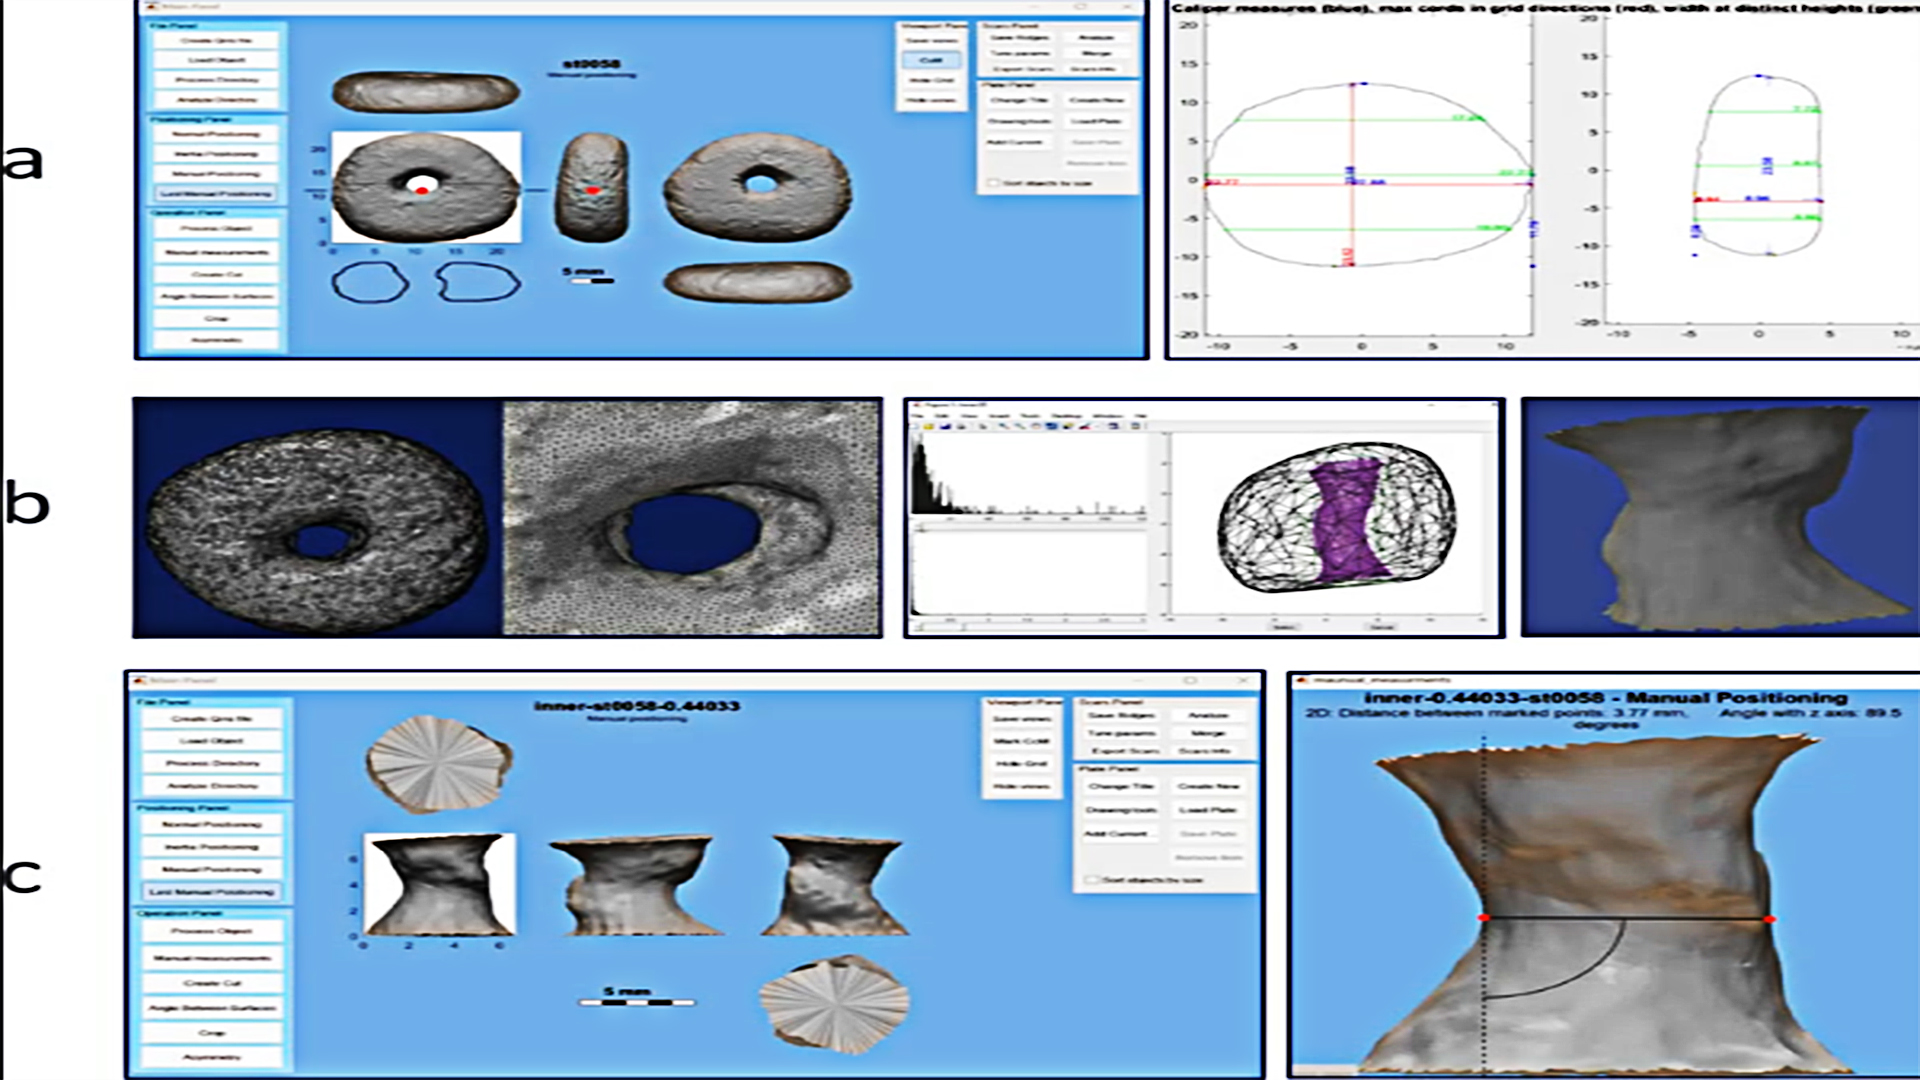Image resolution: width=1920 pixels, height=1080 pixels.
Task: Select white-background perforation view in inner-st0058 window
Action: point(440,884)
